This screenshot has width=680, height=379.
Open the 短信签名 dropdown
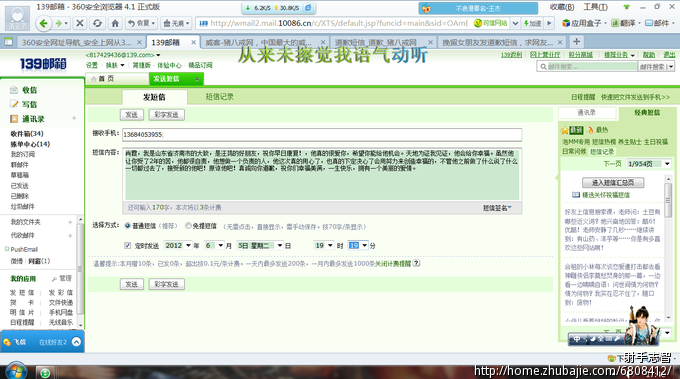tap(497, 208)
